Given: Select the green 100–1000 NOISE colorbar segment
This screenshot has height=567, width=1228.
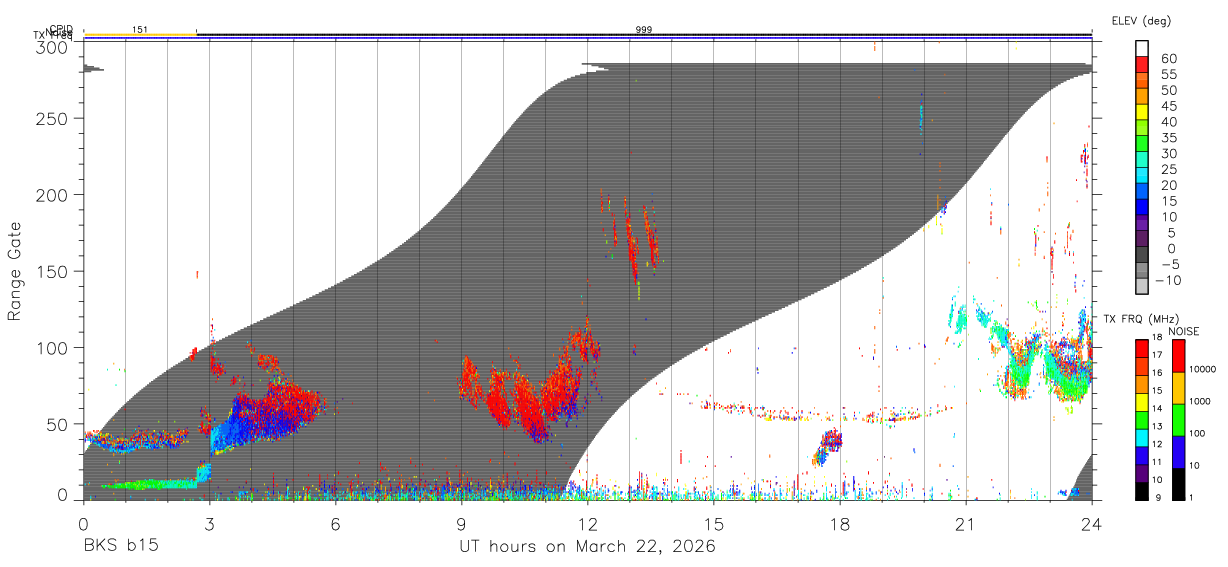Looking at the screenshot, I should (x=1178, y=420).
